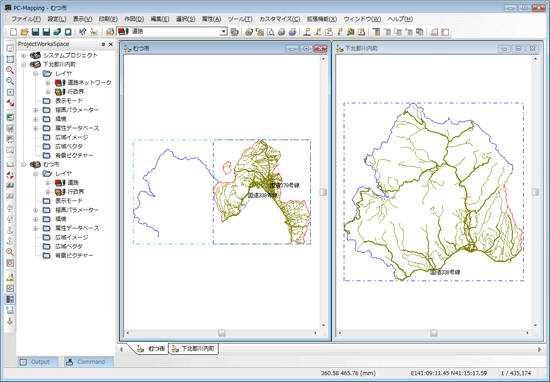Image resolution: width=550 pixels, height=382 pixels.
Task: Select 行政界 layer under 下北郡川内町
Action: click(76, 92)
